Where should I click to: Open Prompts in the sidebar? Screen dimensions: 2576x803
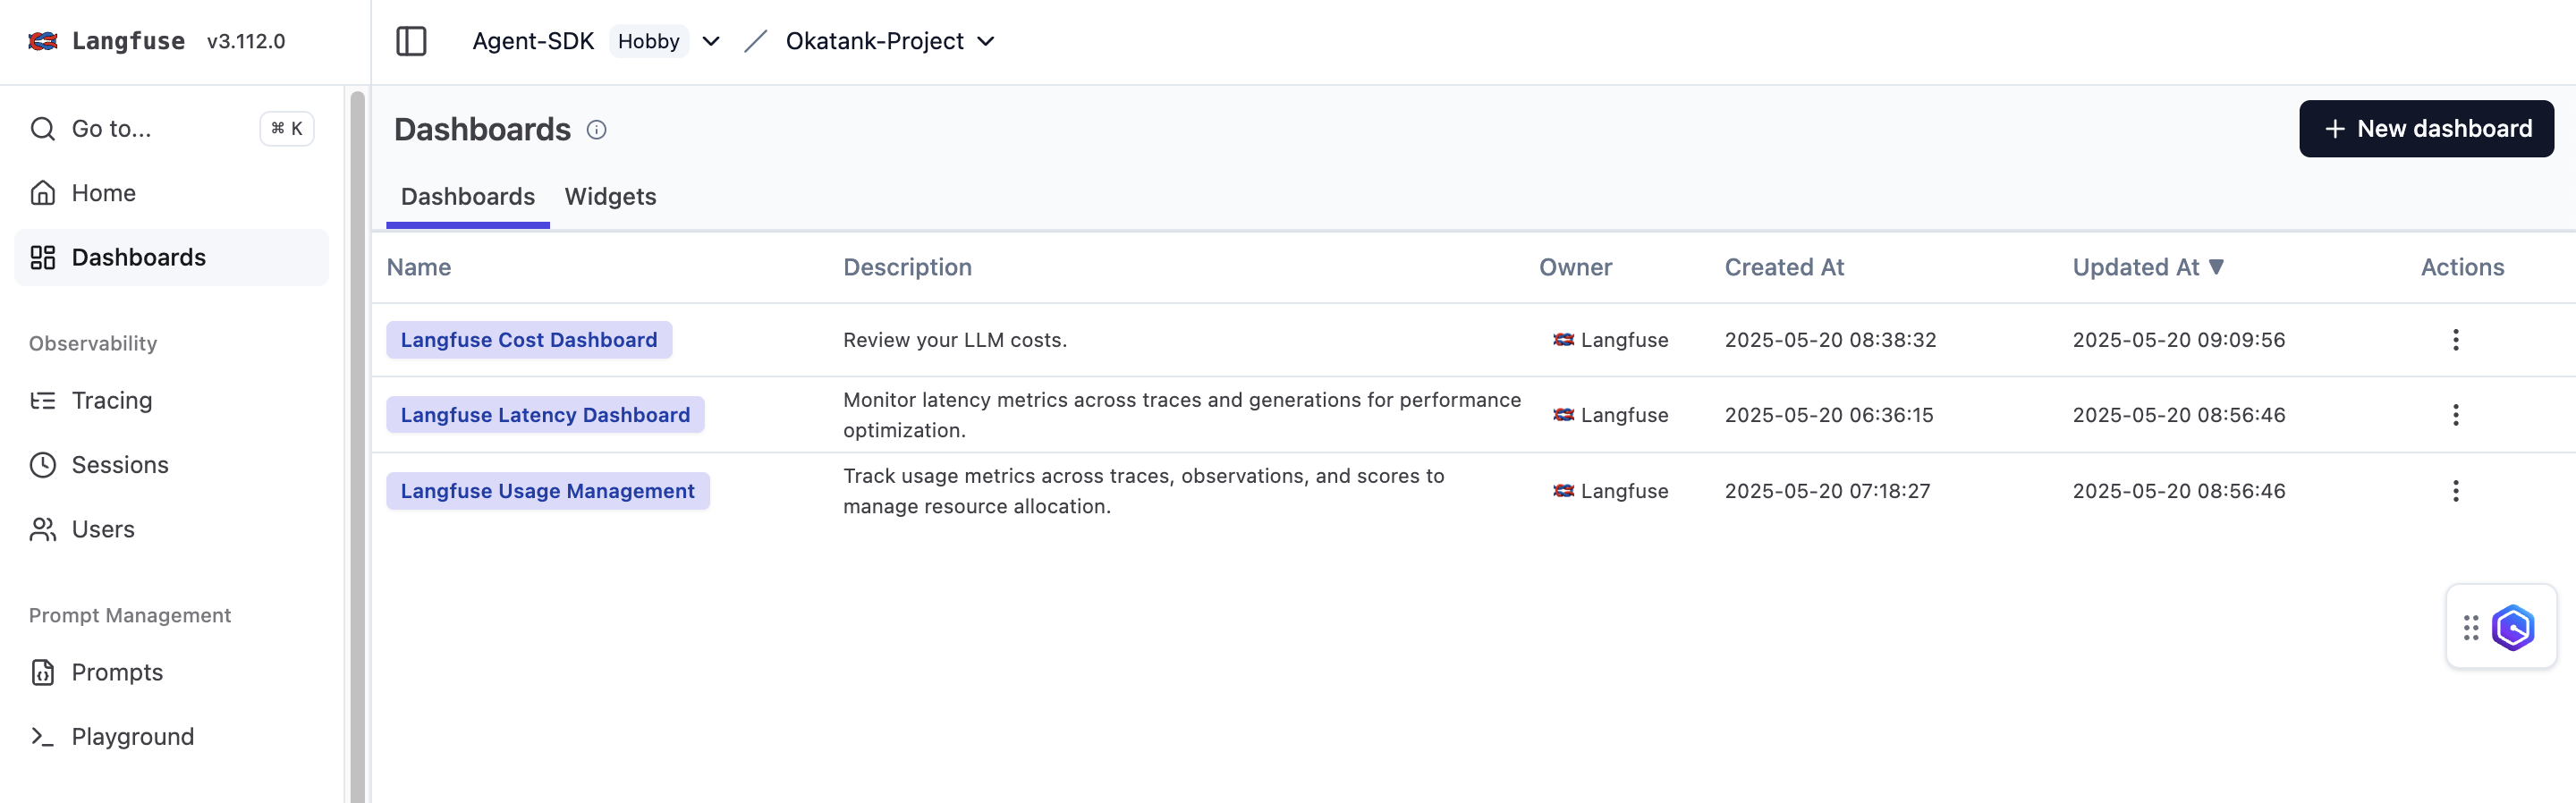(x=117, y=673)
